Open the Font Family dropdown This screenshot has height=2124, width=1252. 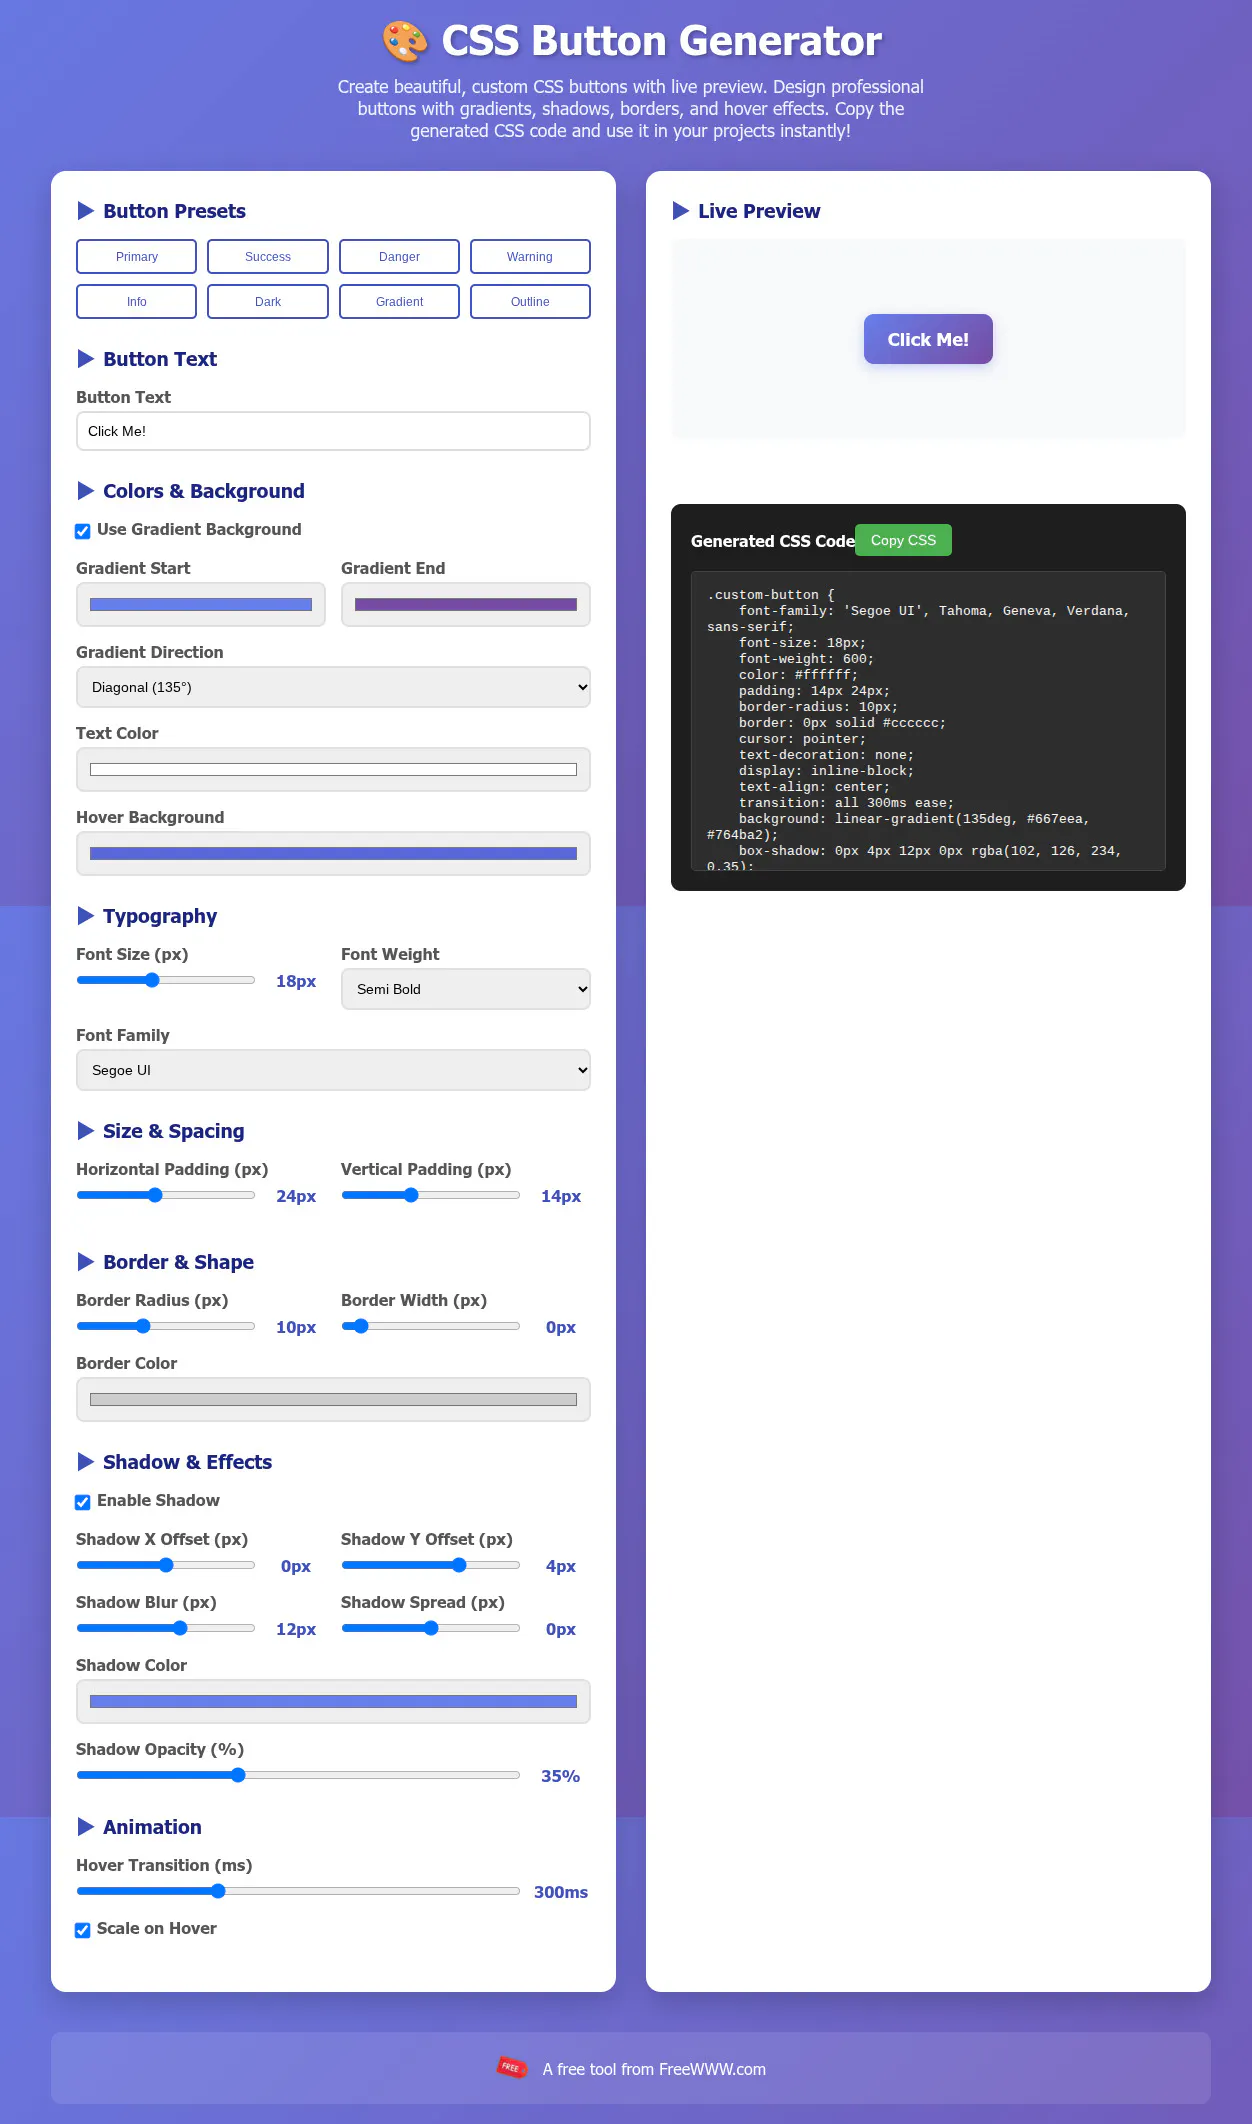333,1070
